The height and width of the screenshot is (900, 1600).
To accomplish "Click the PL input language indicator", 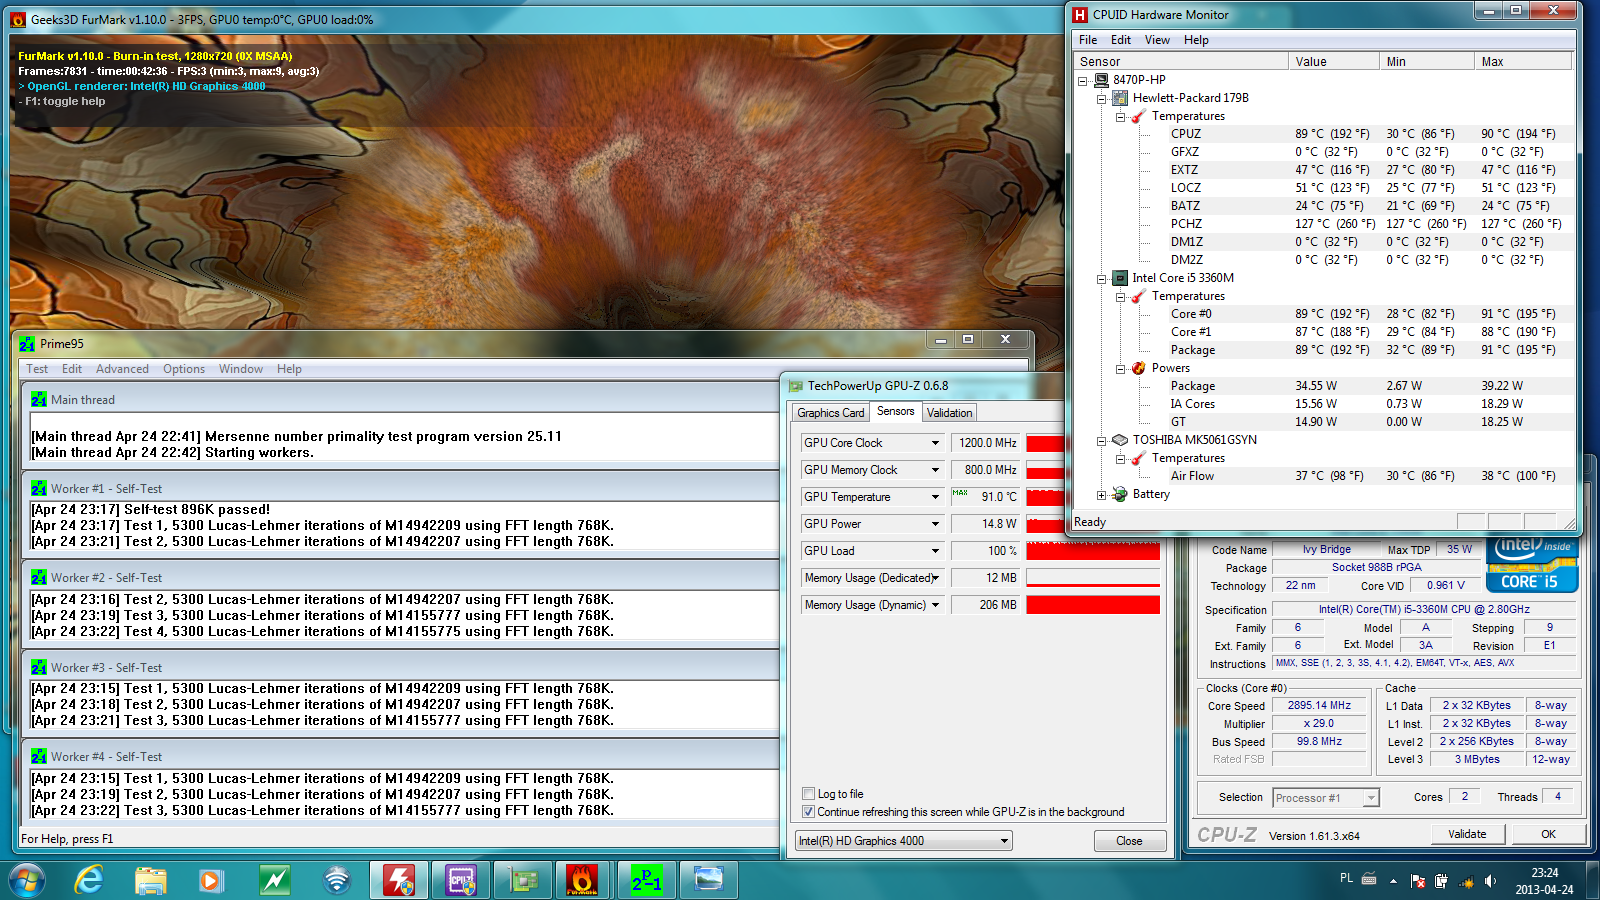I will tap(1346, 878).
